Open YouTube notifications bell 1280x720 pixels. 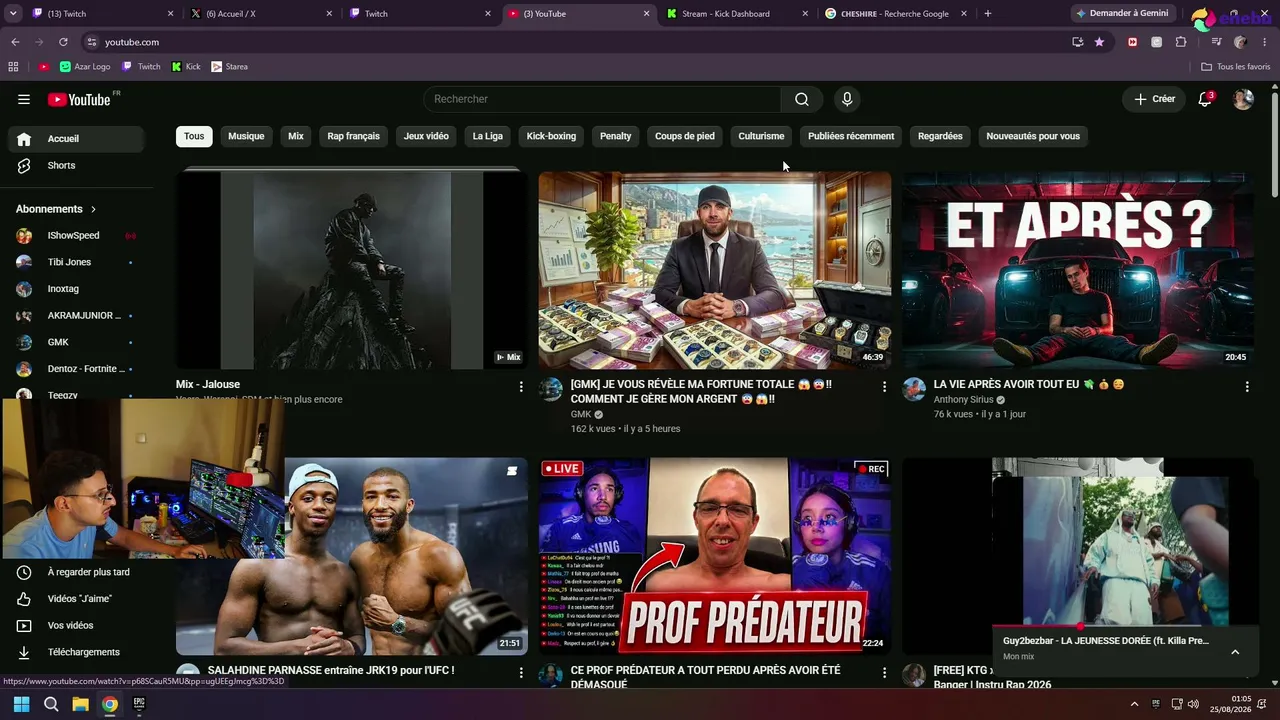[1205, 99]
